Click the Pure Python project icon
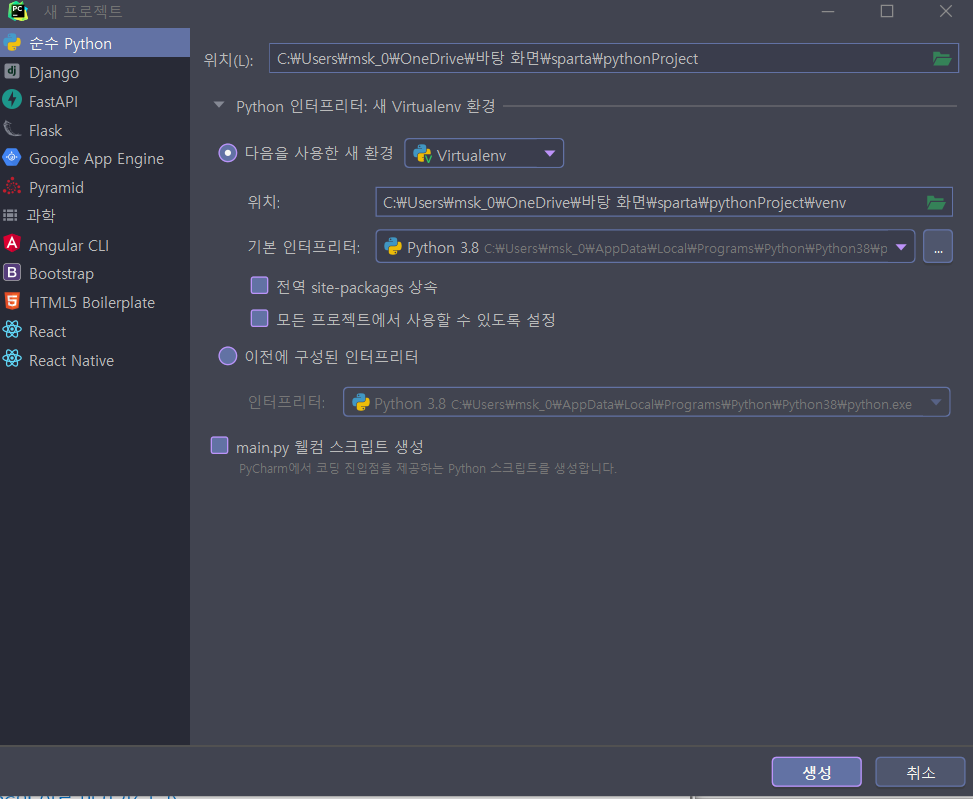 tap(12, 43)
